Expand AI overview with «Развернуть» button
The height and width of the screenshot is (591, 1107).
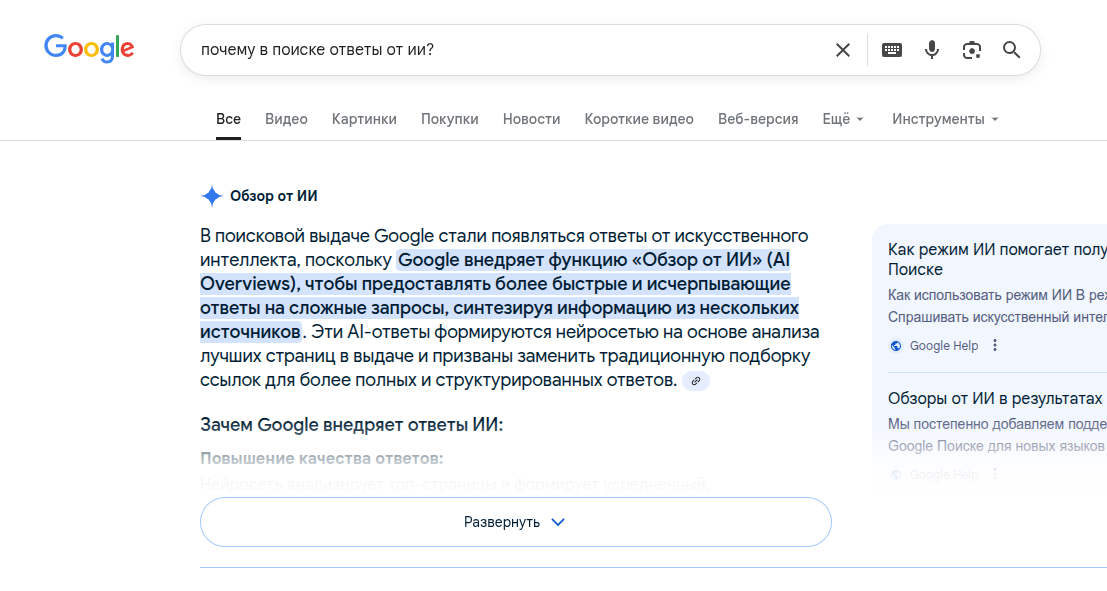pyautogui.click(x=515, y=522)
